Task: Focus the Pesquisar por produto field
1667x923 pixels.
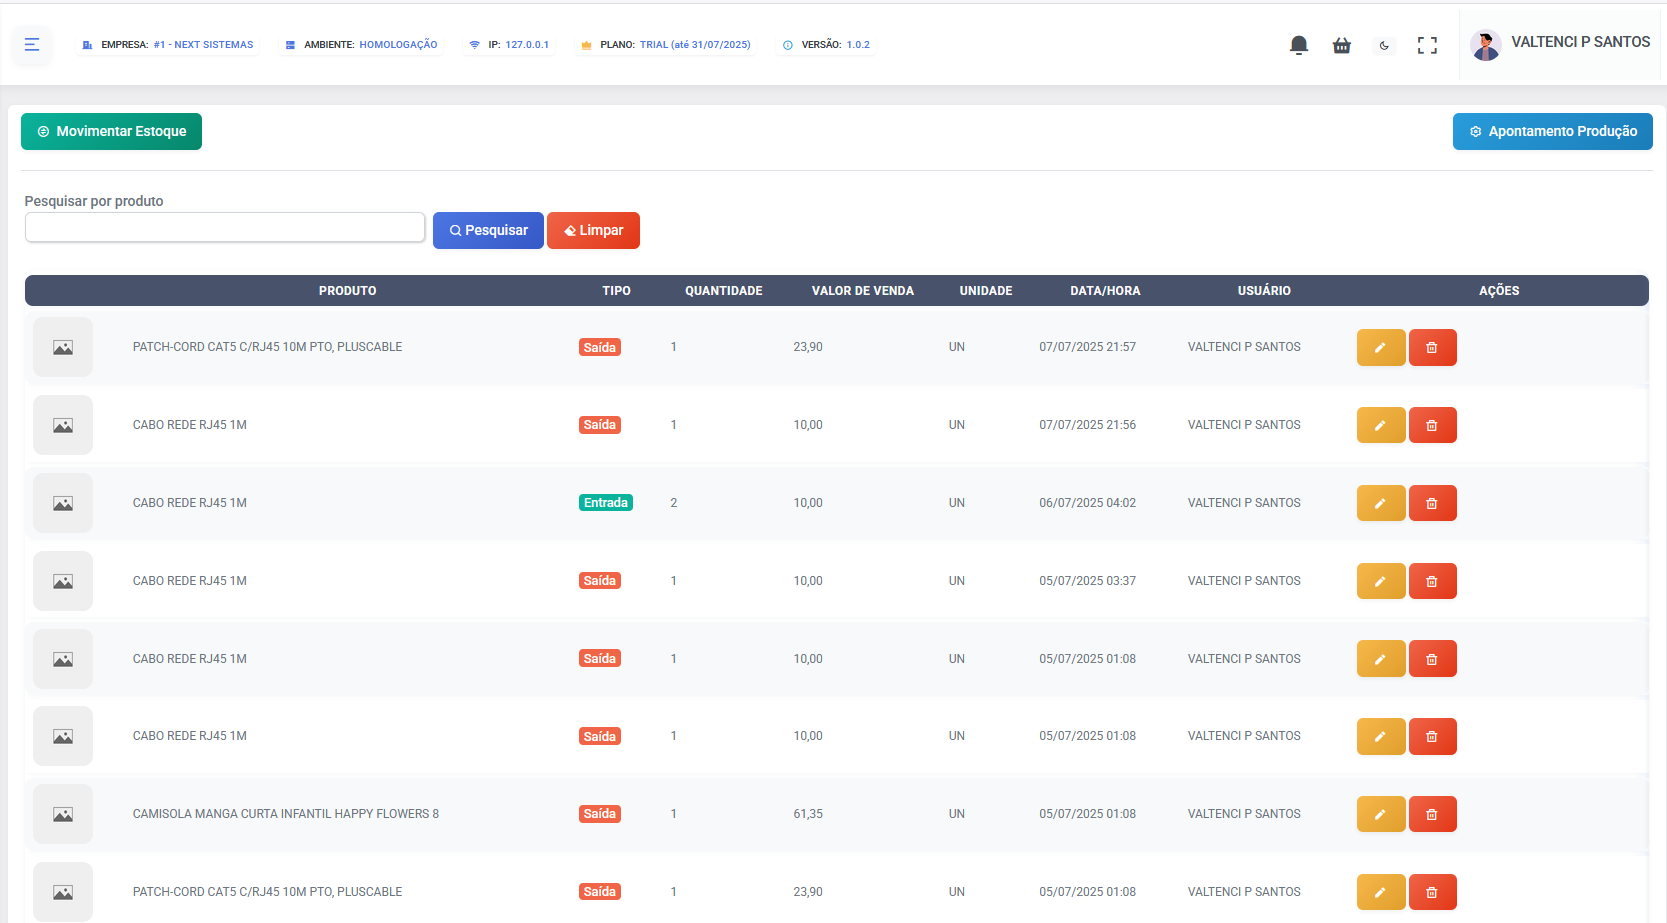Action: coord(225,228)
